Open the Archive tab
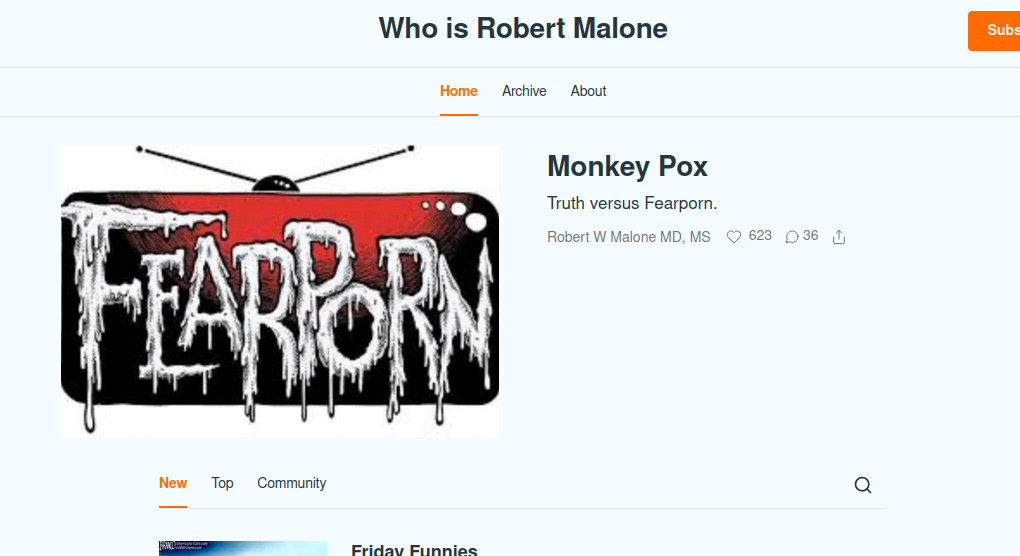 524,91
